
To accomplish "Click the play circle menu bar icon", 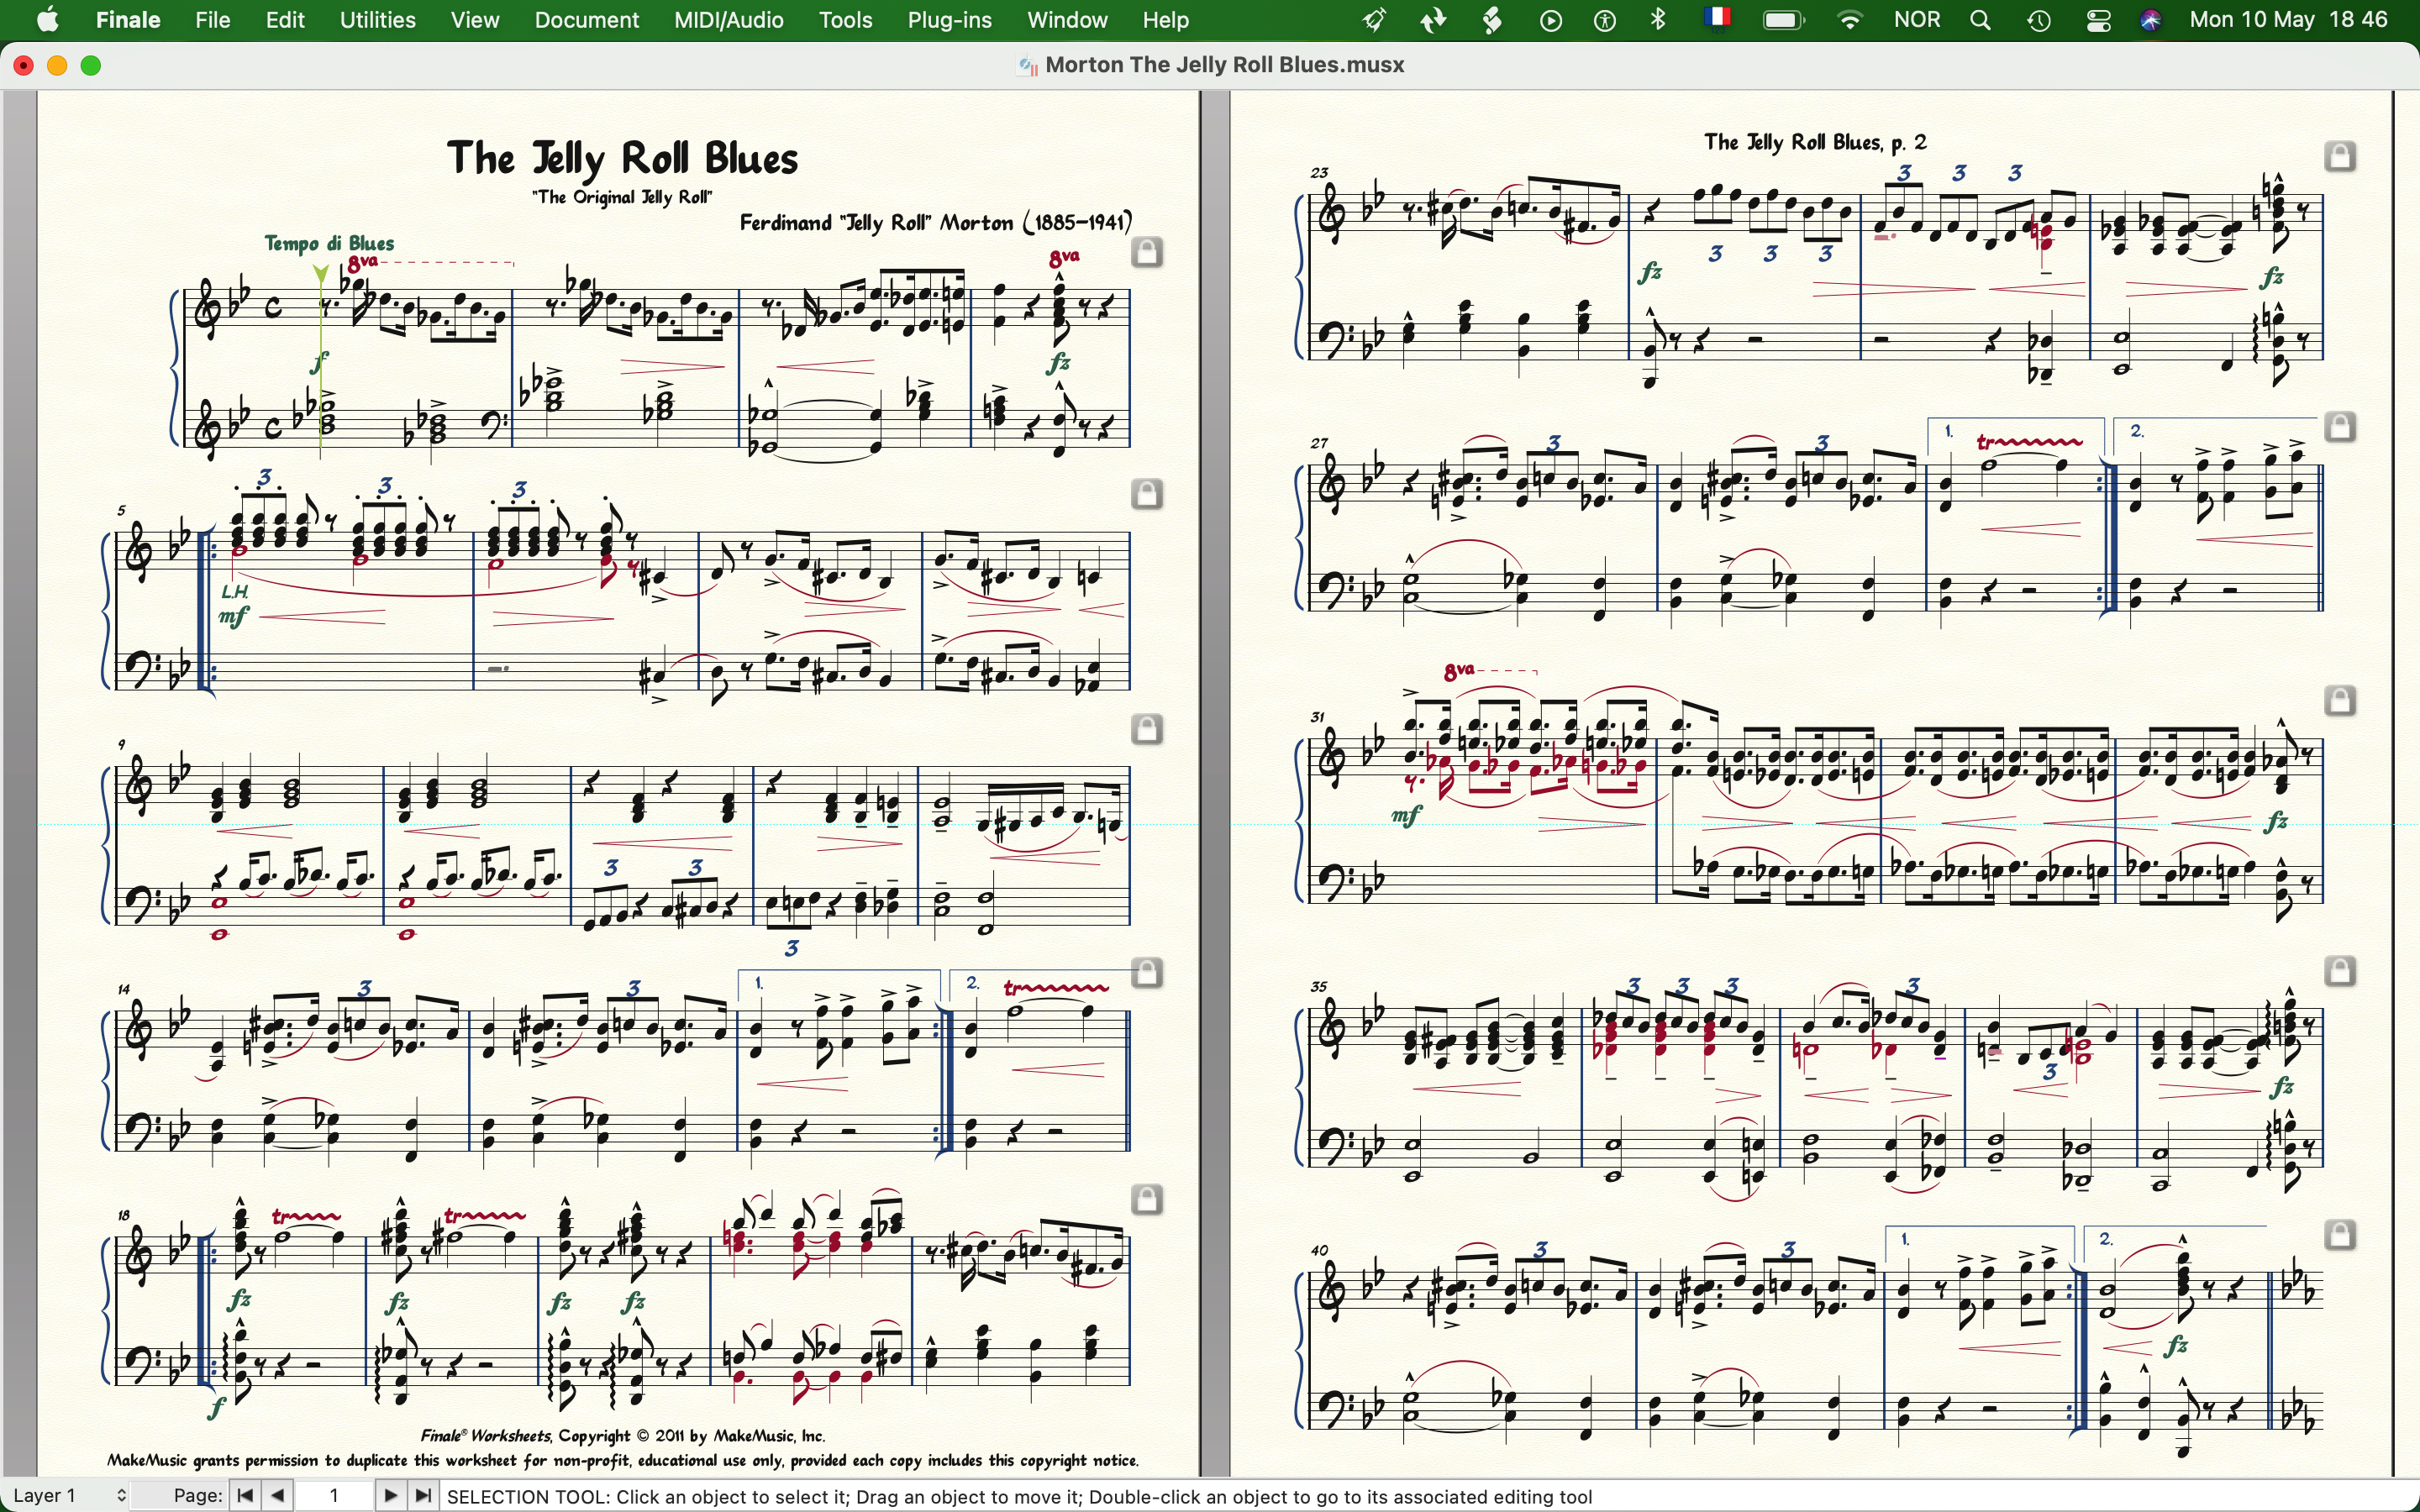I will [1552, 20].
